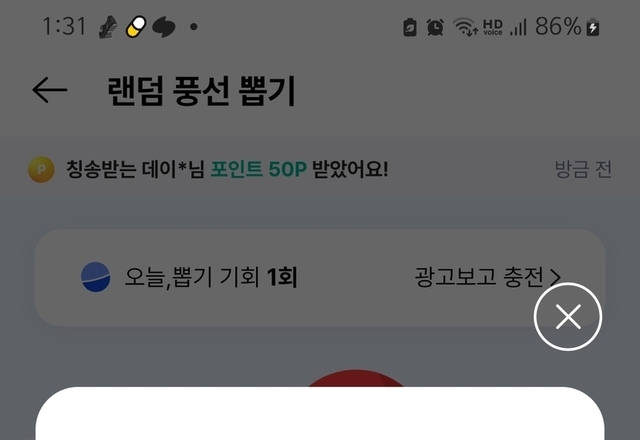The height and width of the screenshot is (440, 640).
Task: Tap the 오늘,뽑기 기회 1회 label
Action: tap(211, 277)
